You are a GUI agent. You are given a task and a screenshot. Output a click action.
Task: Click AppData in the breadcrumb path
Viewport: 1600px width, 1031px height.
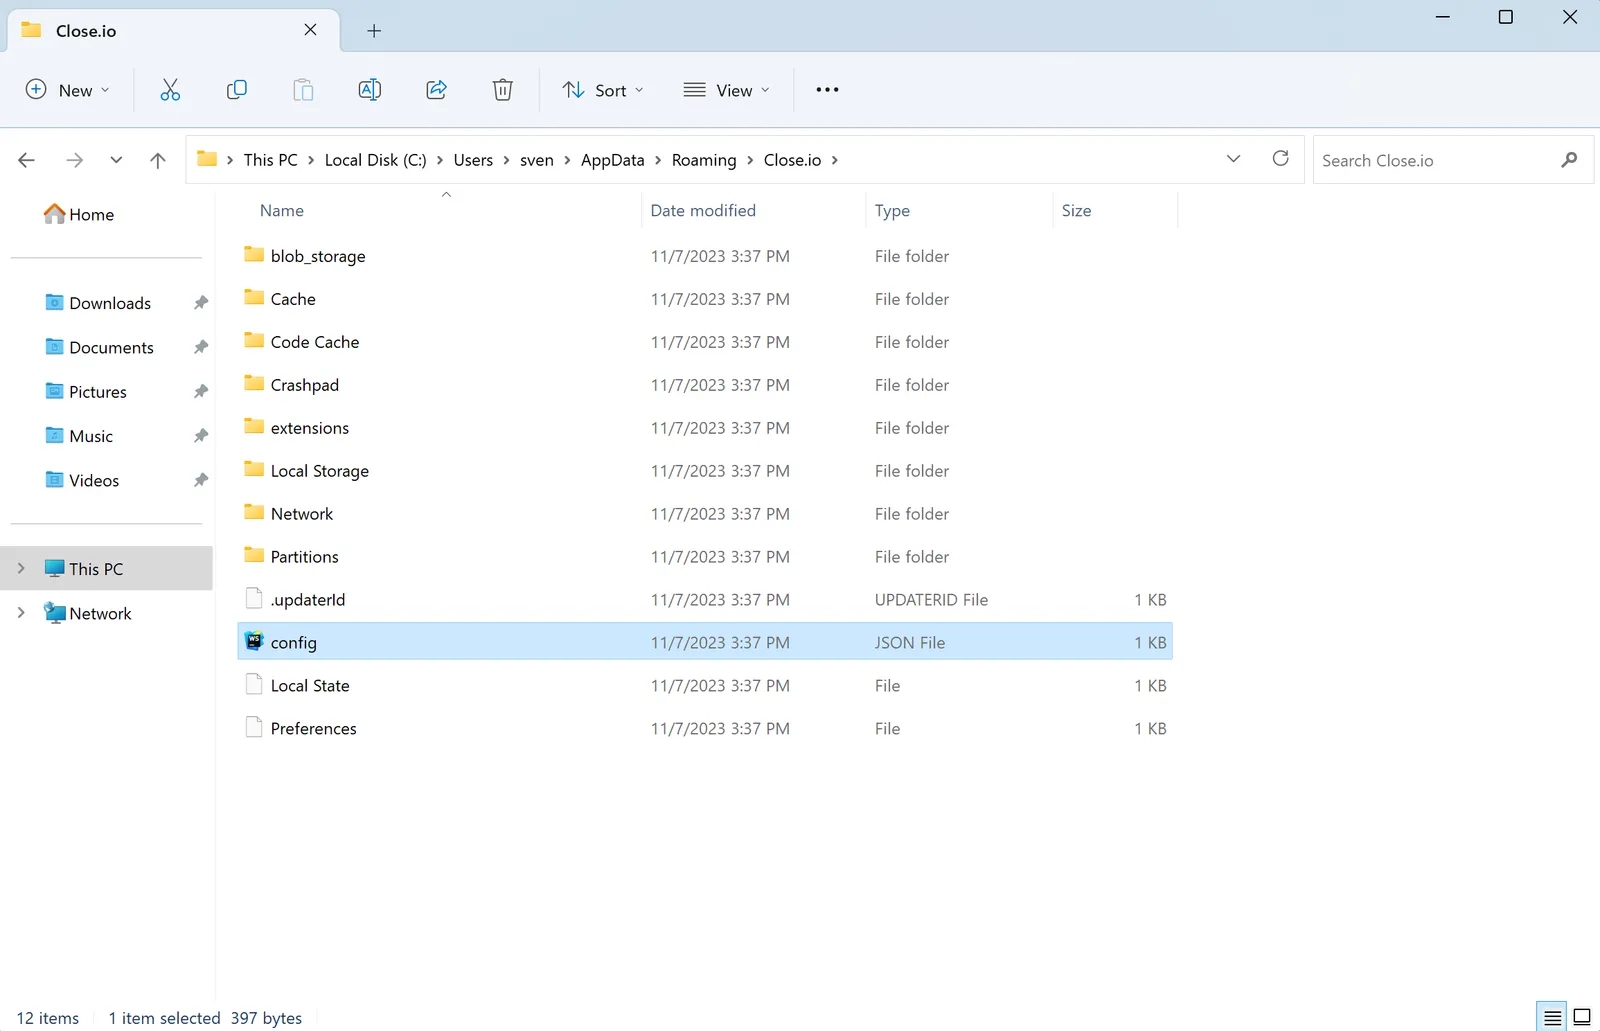click(613, 160)
